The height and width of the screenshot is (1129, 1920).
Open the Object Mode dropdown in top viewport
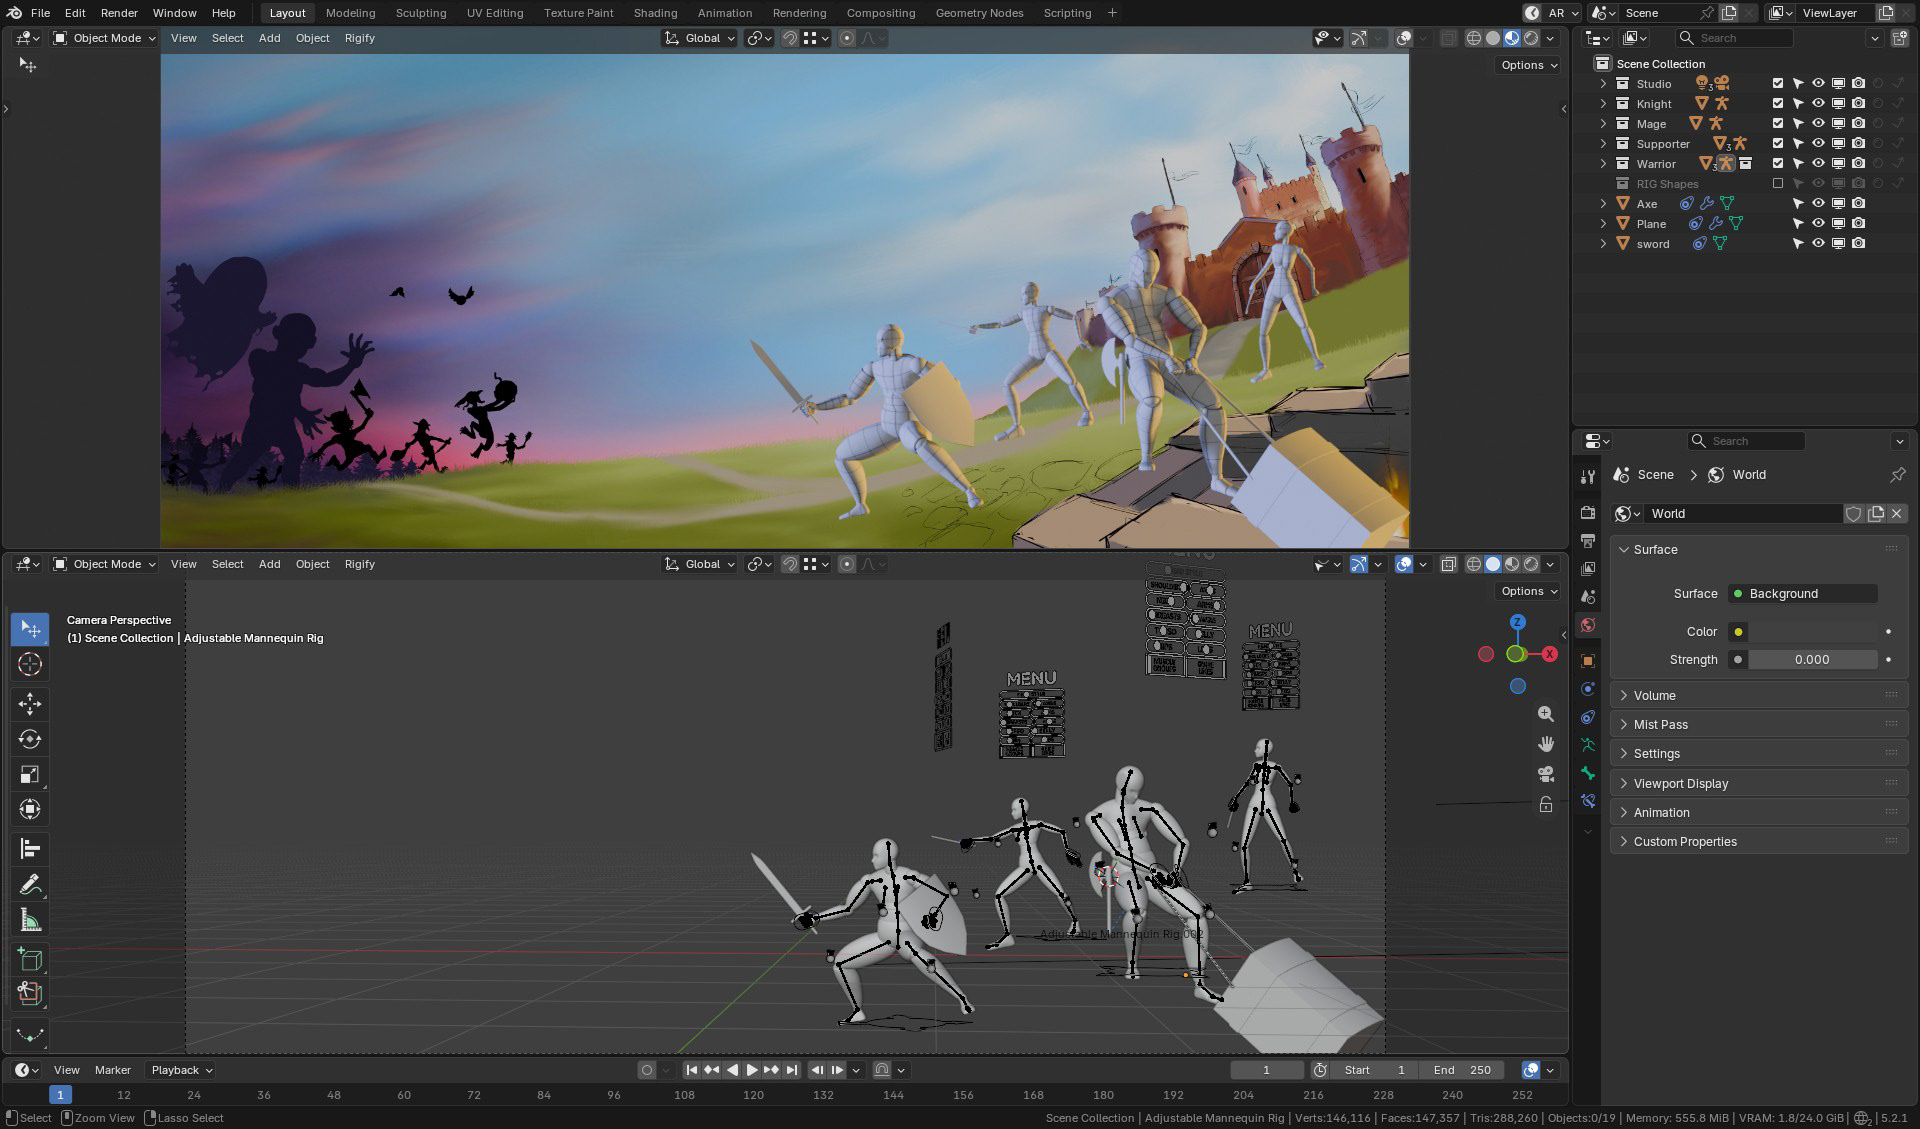[105, 38]
